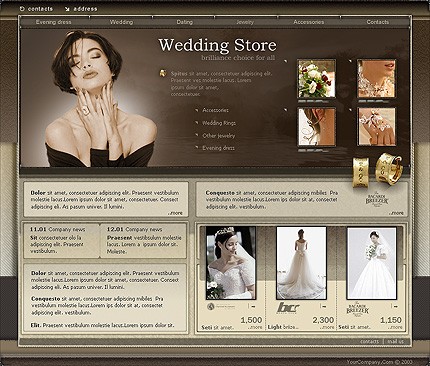The height and width of the screenshot is (366, 430).
Task: Click the arrow icon beside address
Action: click(x=67, y=9)
